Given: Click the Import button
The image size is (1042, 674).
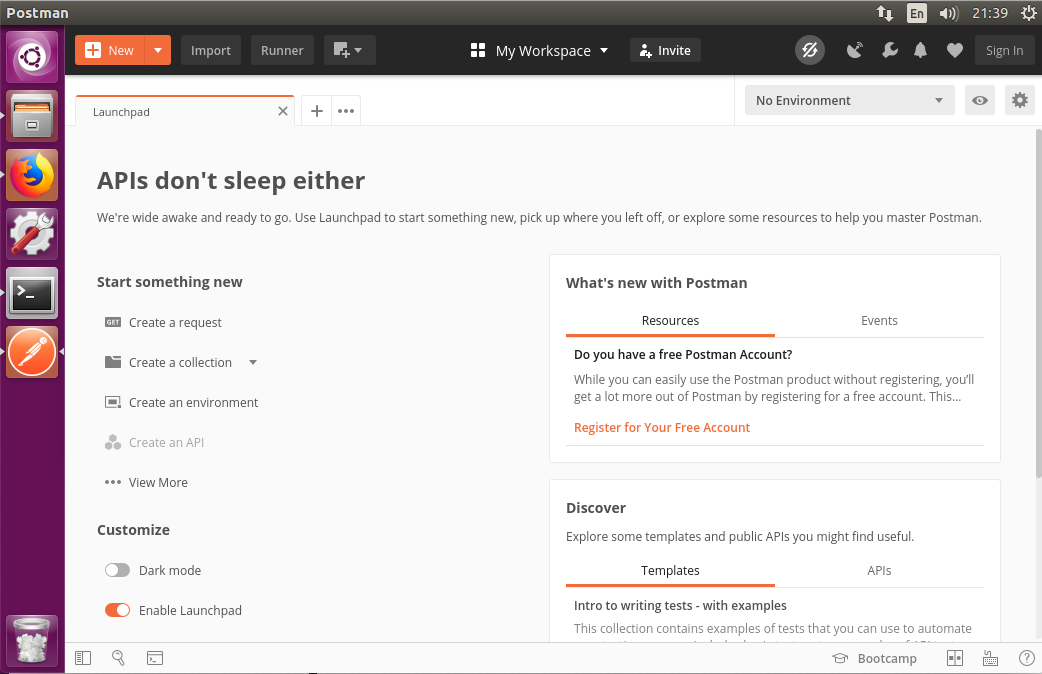Looking at the screenshot, I should pyautogui.click(x=211, y=51).
